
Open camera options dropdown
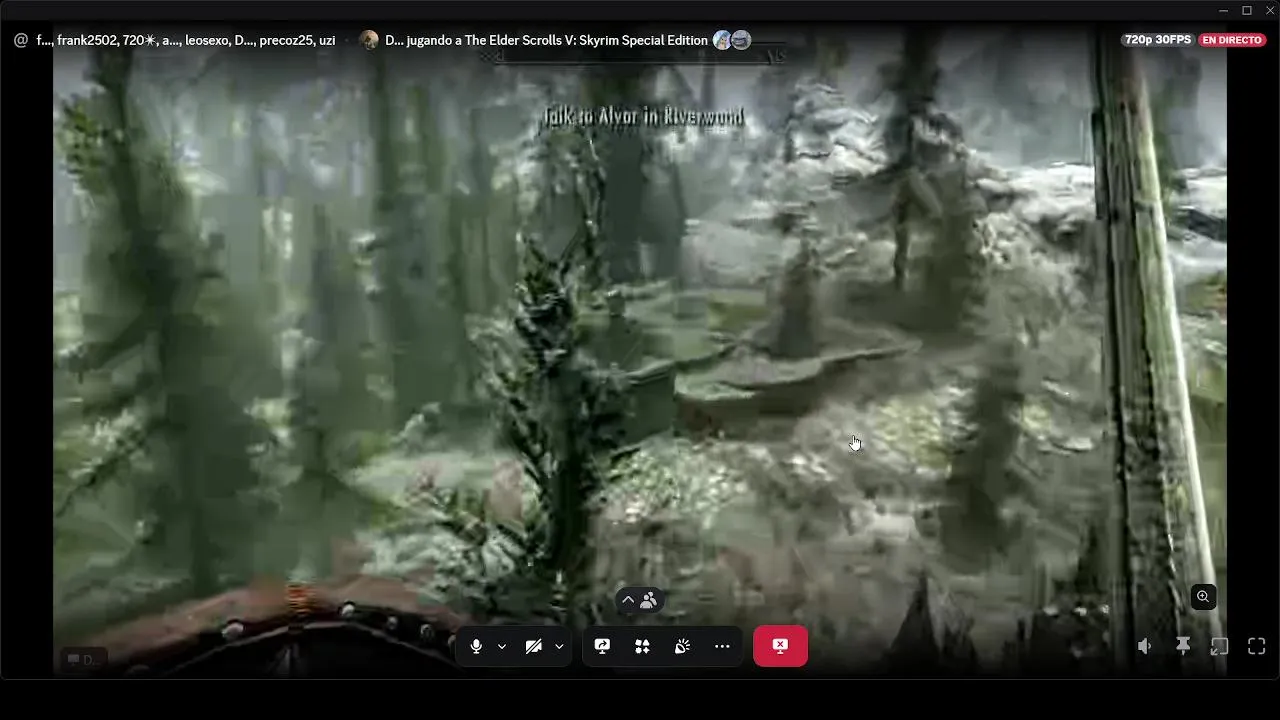click(559, 647)
